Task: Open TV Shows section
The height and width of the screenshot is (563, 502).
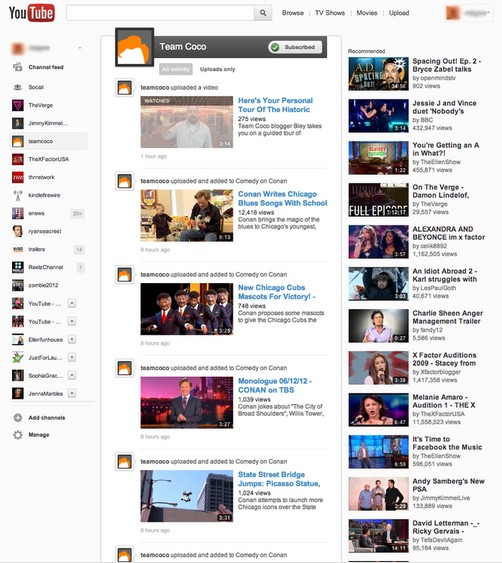Action: coord(330,13)
